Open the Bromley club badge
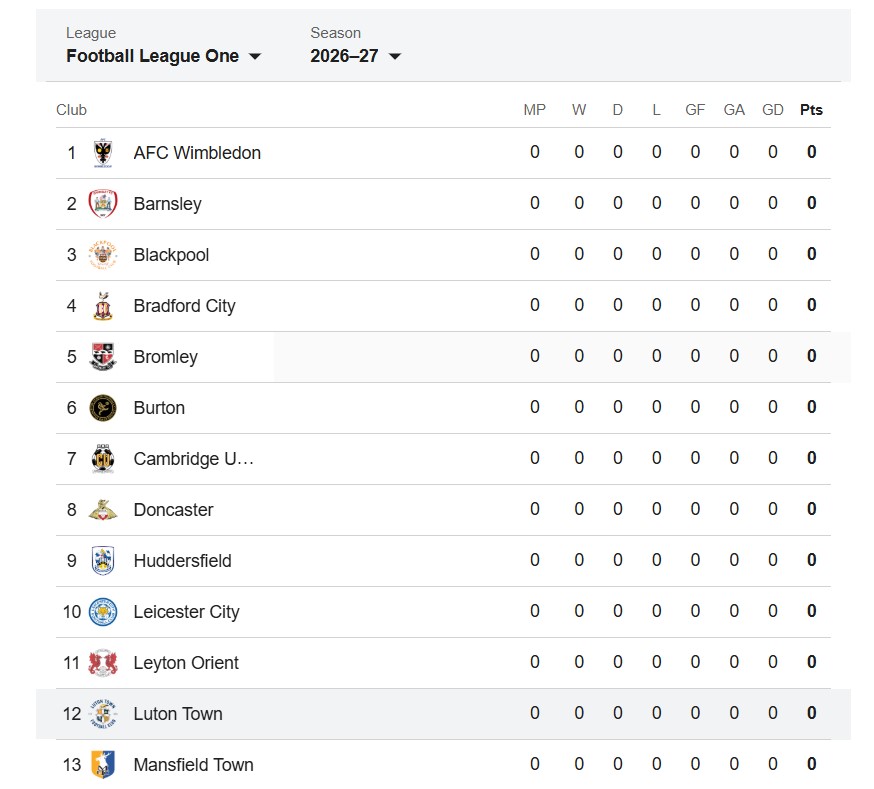Viewport: 874px width, 789px height. (x=103, y=357)
